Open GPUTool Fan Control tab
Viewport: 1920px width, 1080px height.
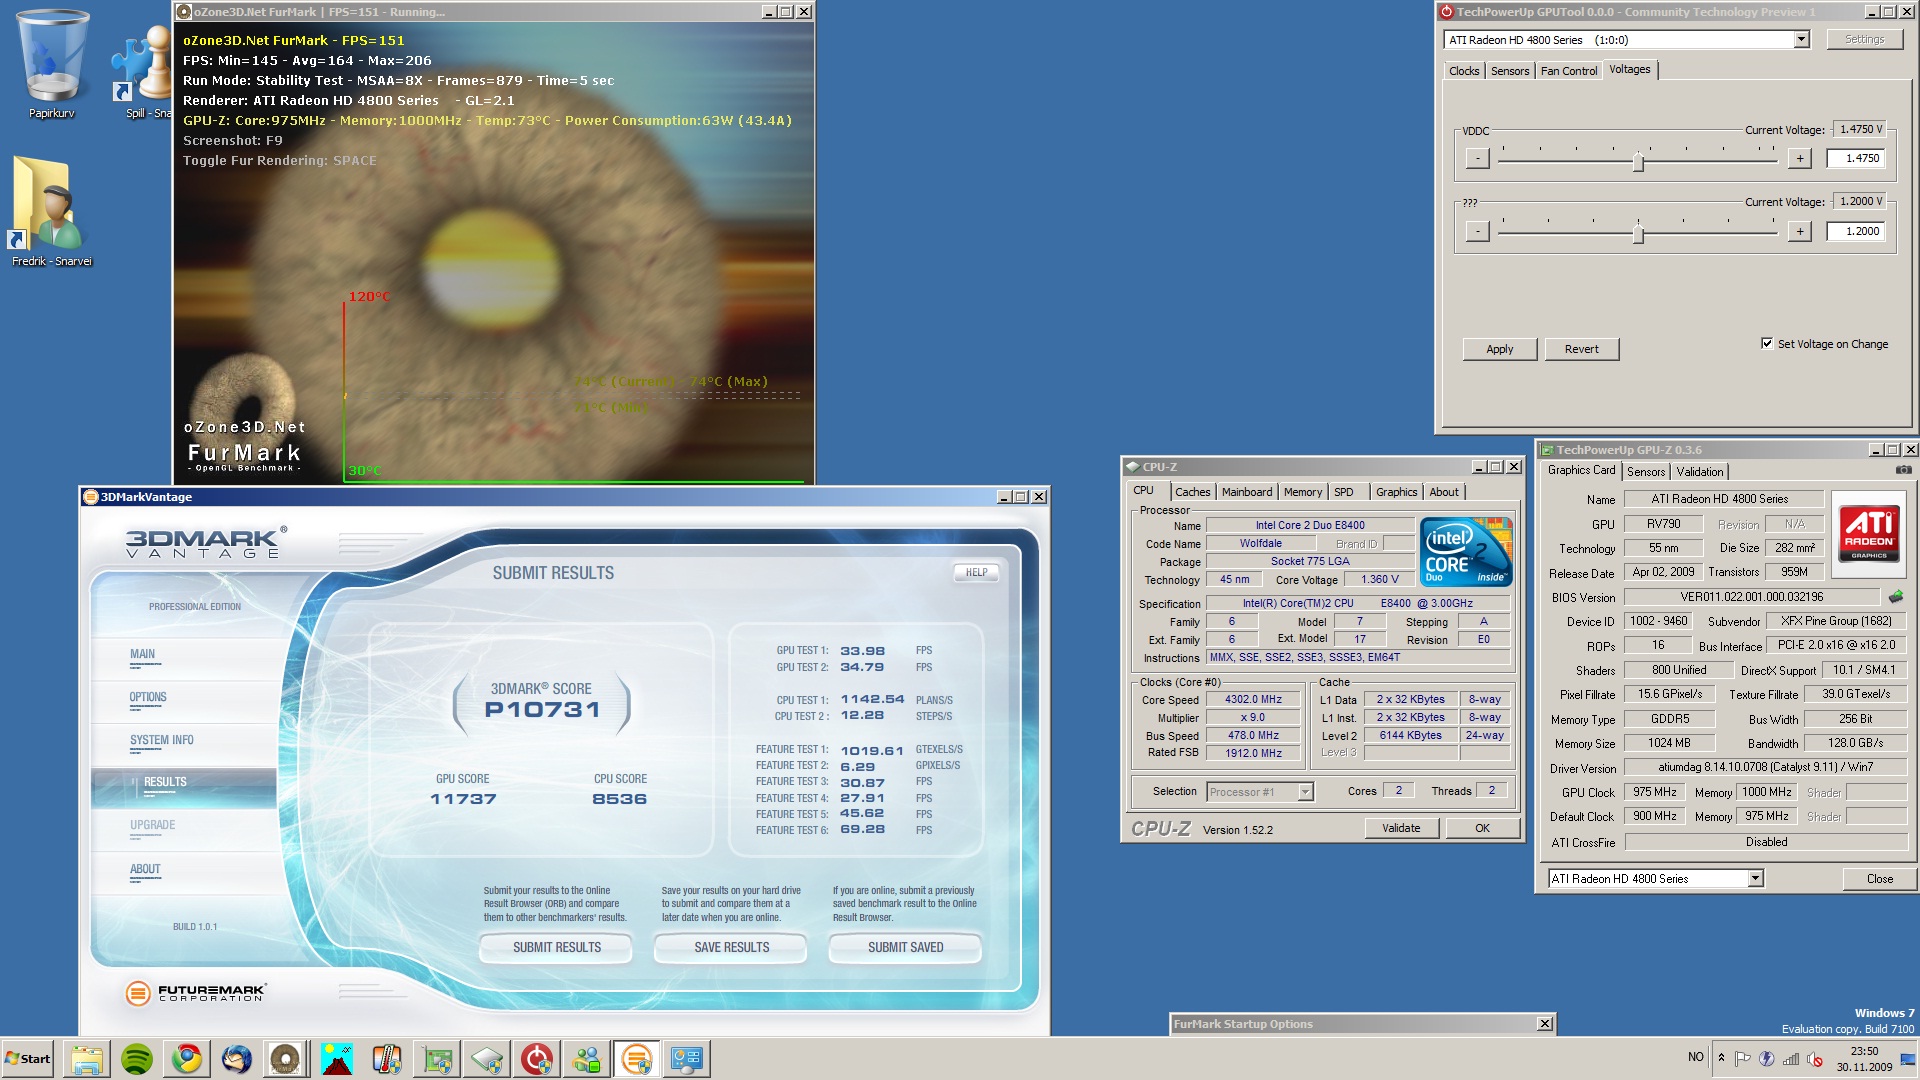pos(1568,71)
